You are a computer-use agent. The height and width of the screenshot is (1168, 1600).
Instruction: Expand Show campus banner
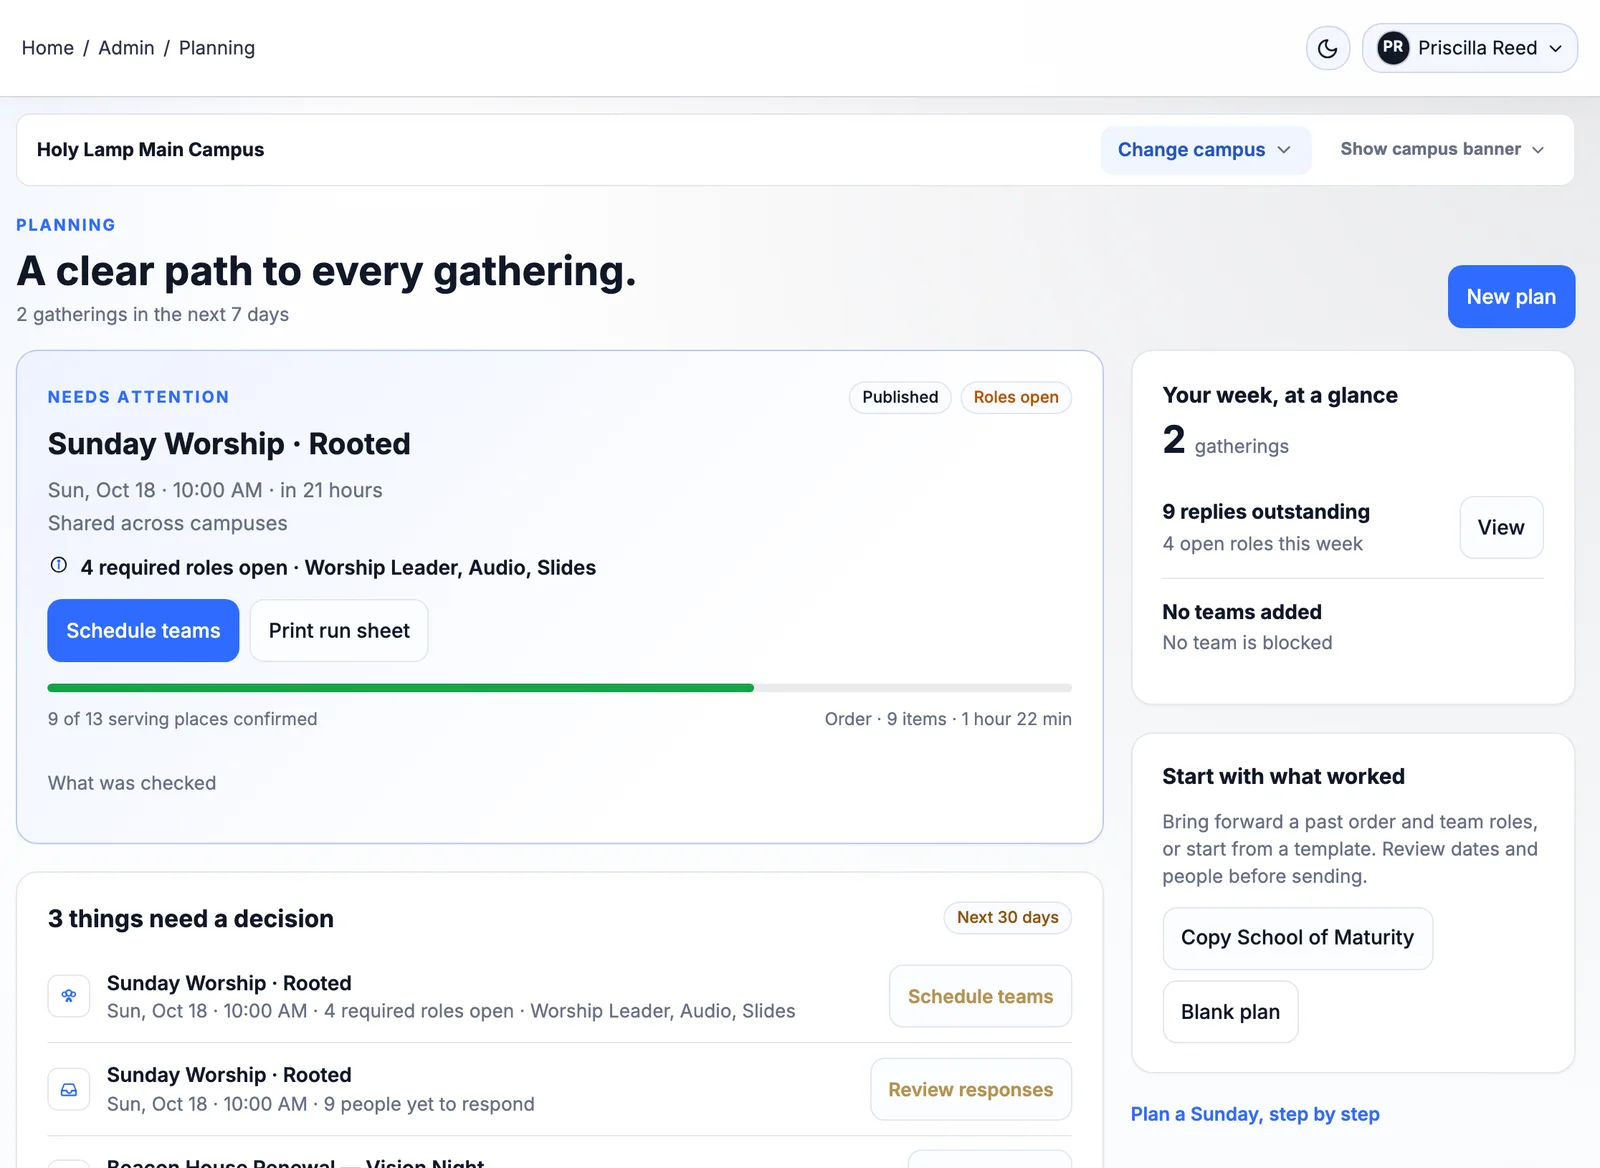click(x=1442, y=149)
